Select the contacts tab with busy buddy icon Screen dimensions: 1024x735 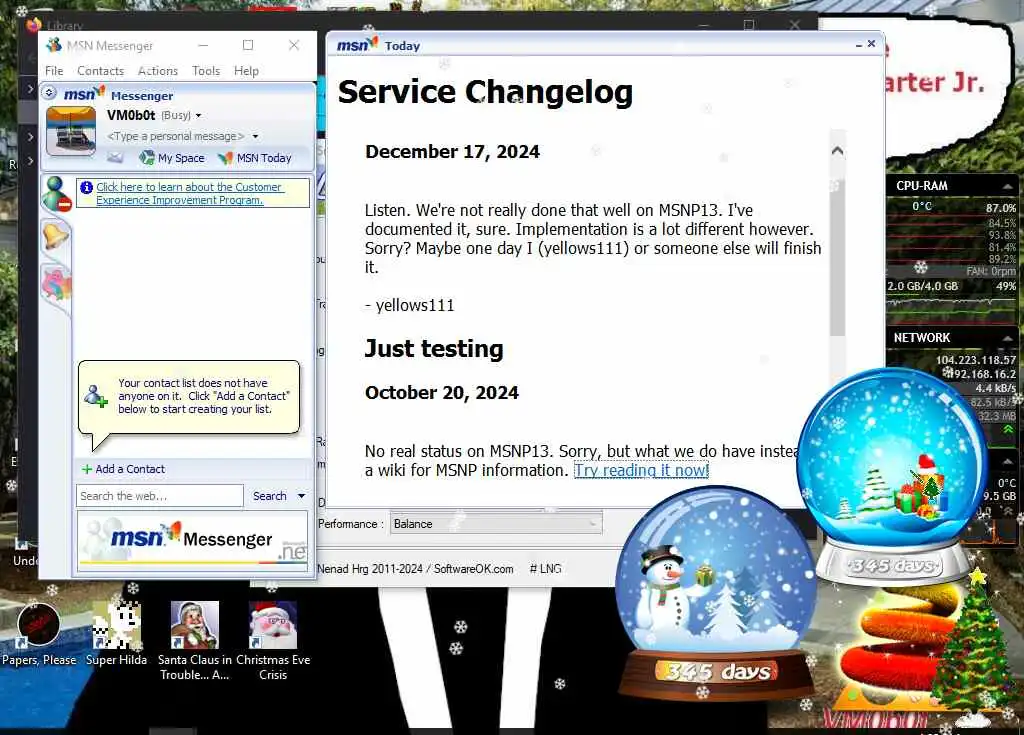click(56, 194)
